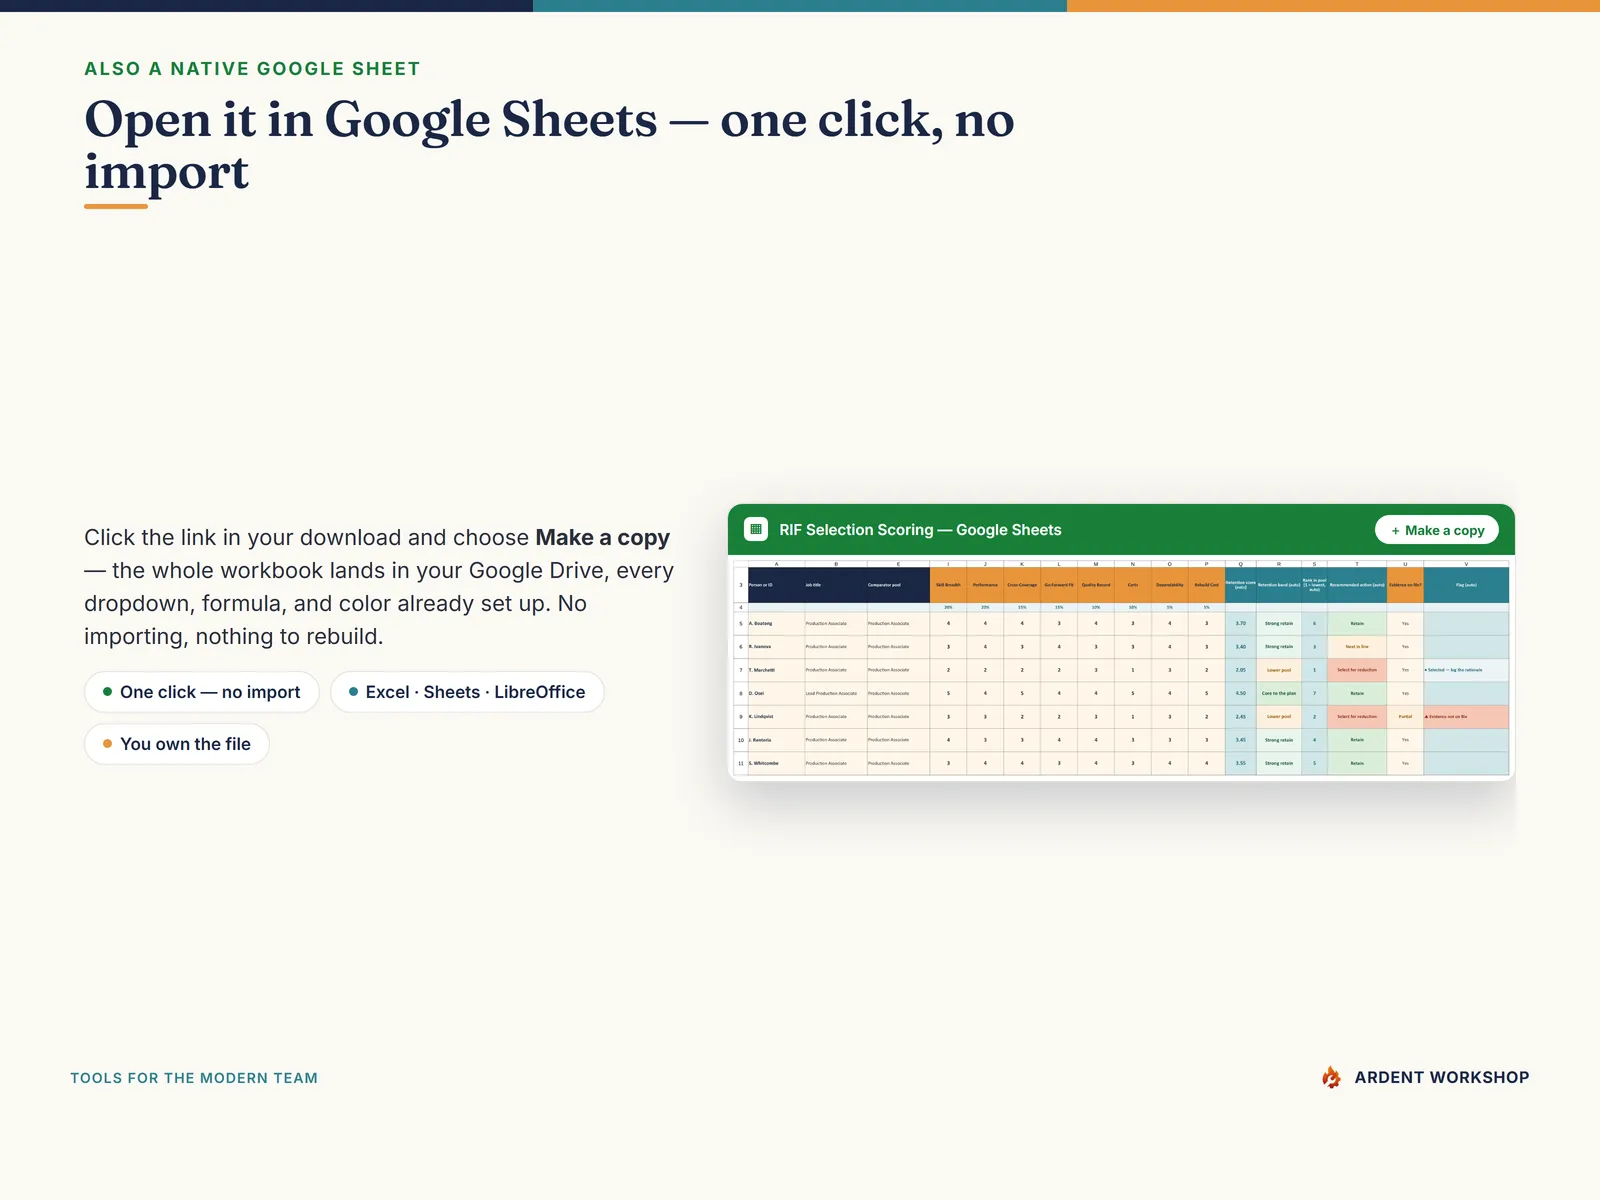Click the "Core to the plan" band cell

(1279, 693)
